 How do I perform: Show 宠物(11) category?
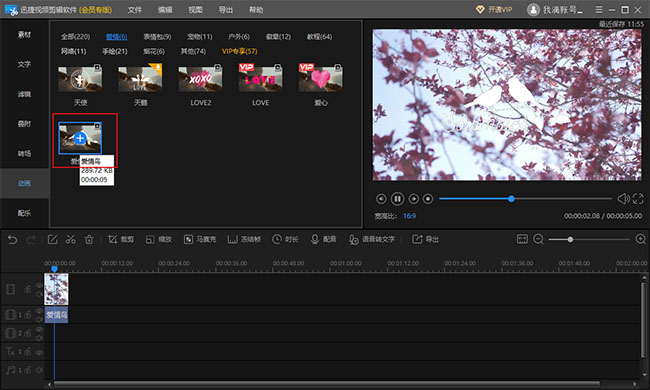point(199,36)
